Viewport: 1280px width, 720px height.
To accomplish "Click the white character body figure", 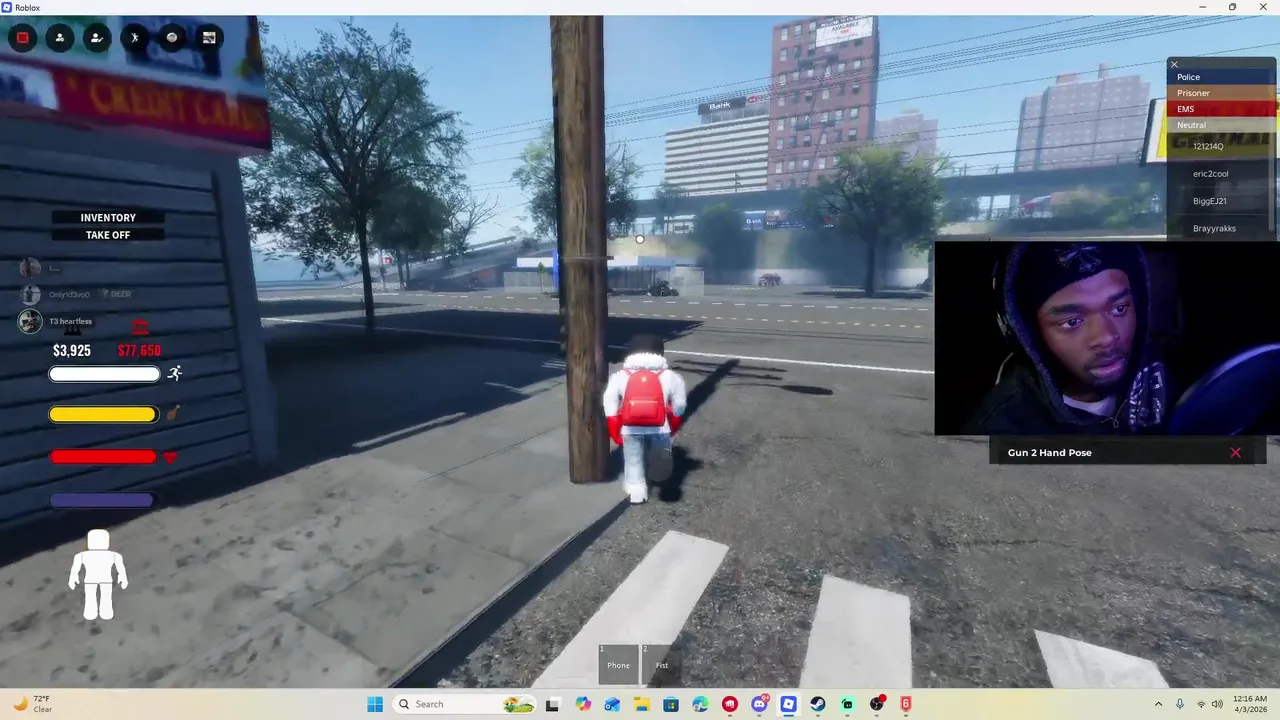I will click(x=98, y=575).
